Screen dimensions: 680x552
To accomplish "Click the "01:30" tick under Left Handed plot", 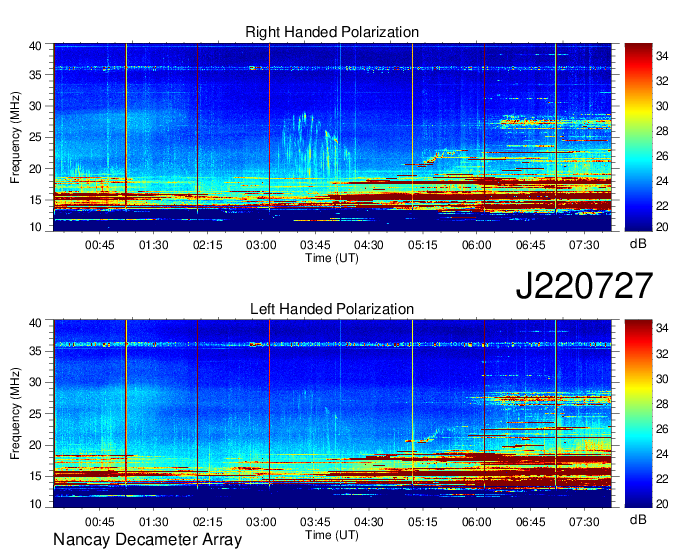I will click(x=154, y=522).
